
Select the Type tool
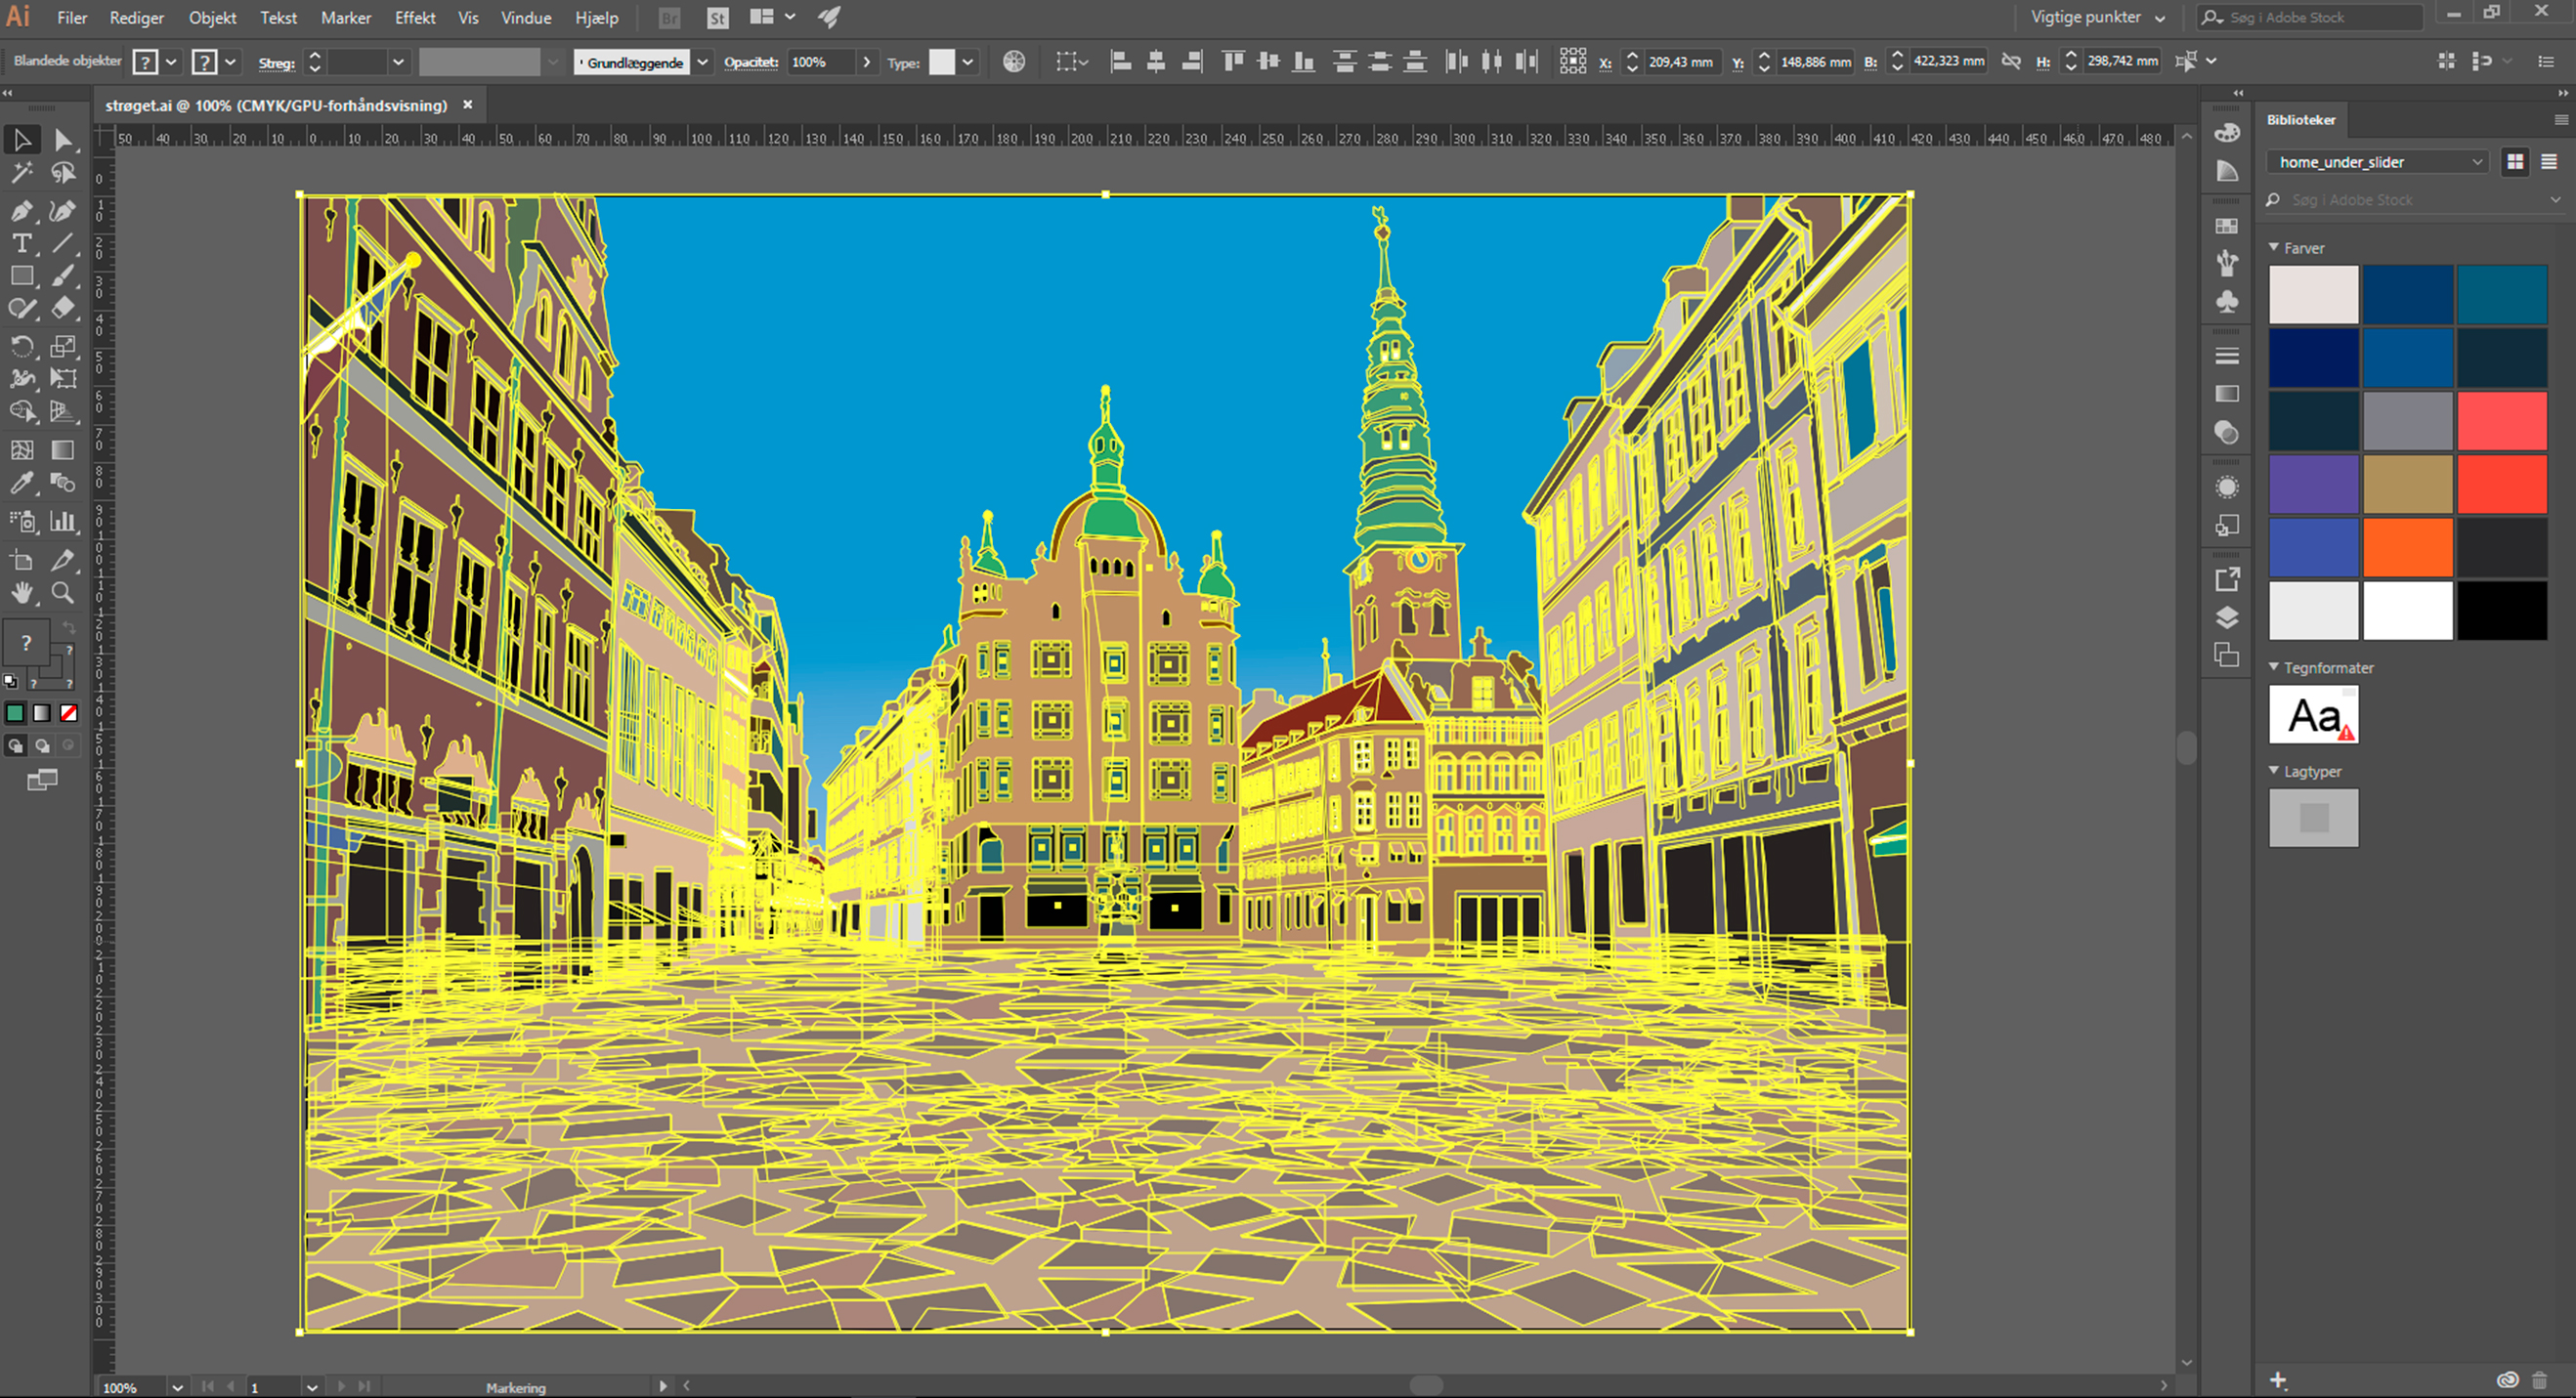[21, 244]
